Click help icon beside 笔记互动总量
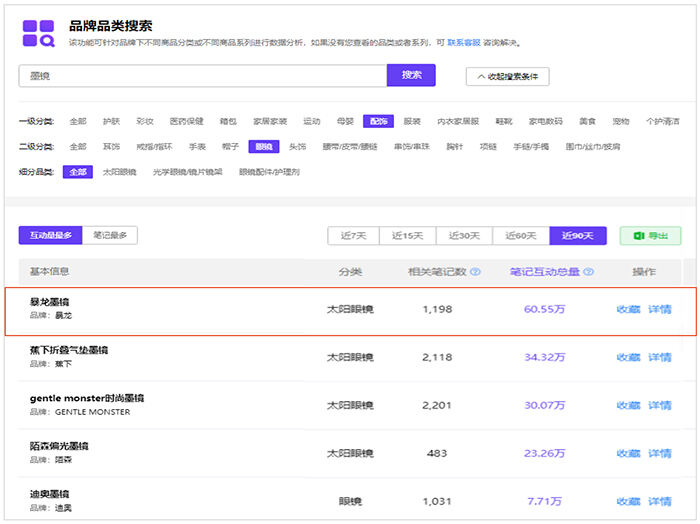This screenshot has width=700, height=524. pyautogui.click(x=588, y=272)
